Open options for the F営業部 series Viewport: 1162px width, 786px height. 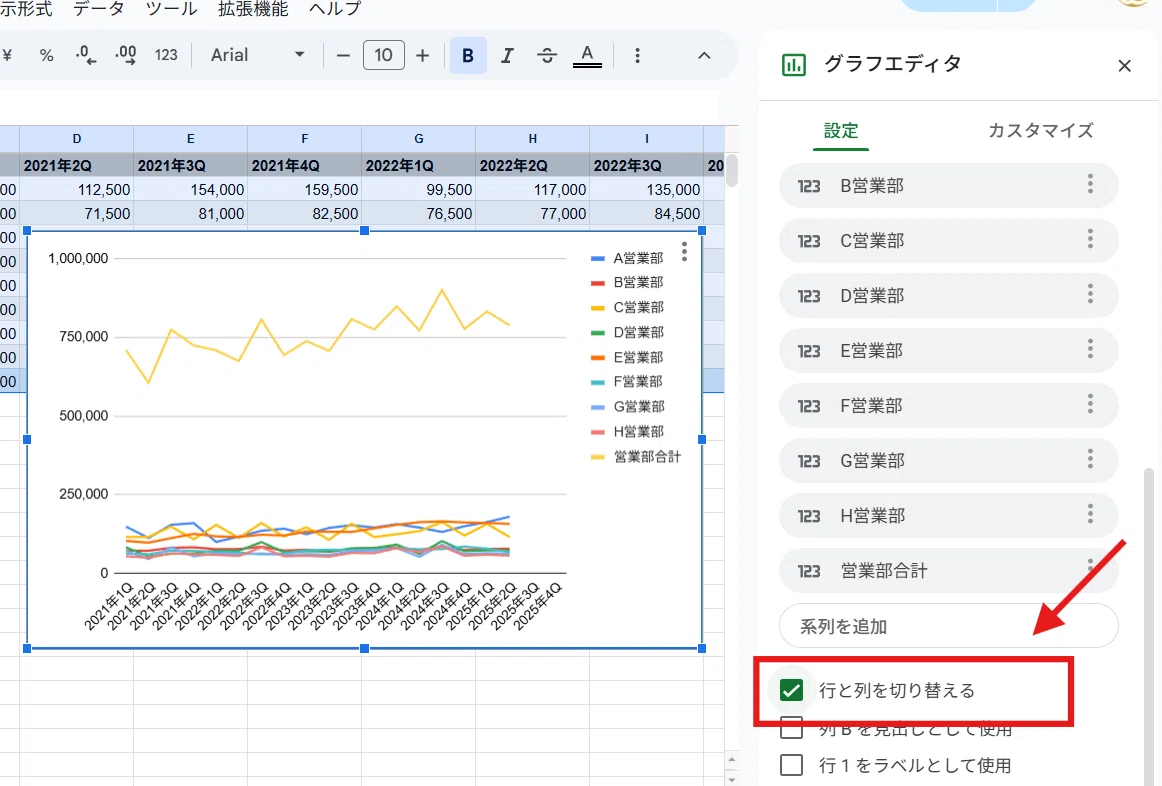[1090, 404]
